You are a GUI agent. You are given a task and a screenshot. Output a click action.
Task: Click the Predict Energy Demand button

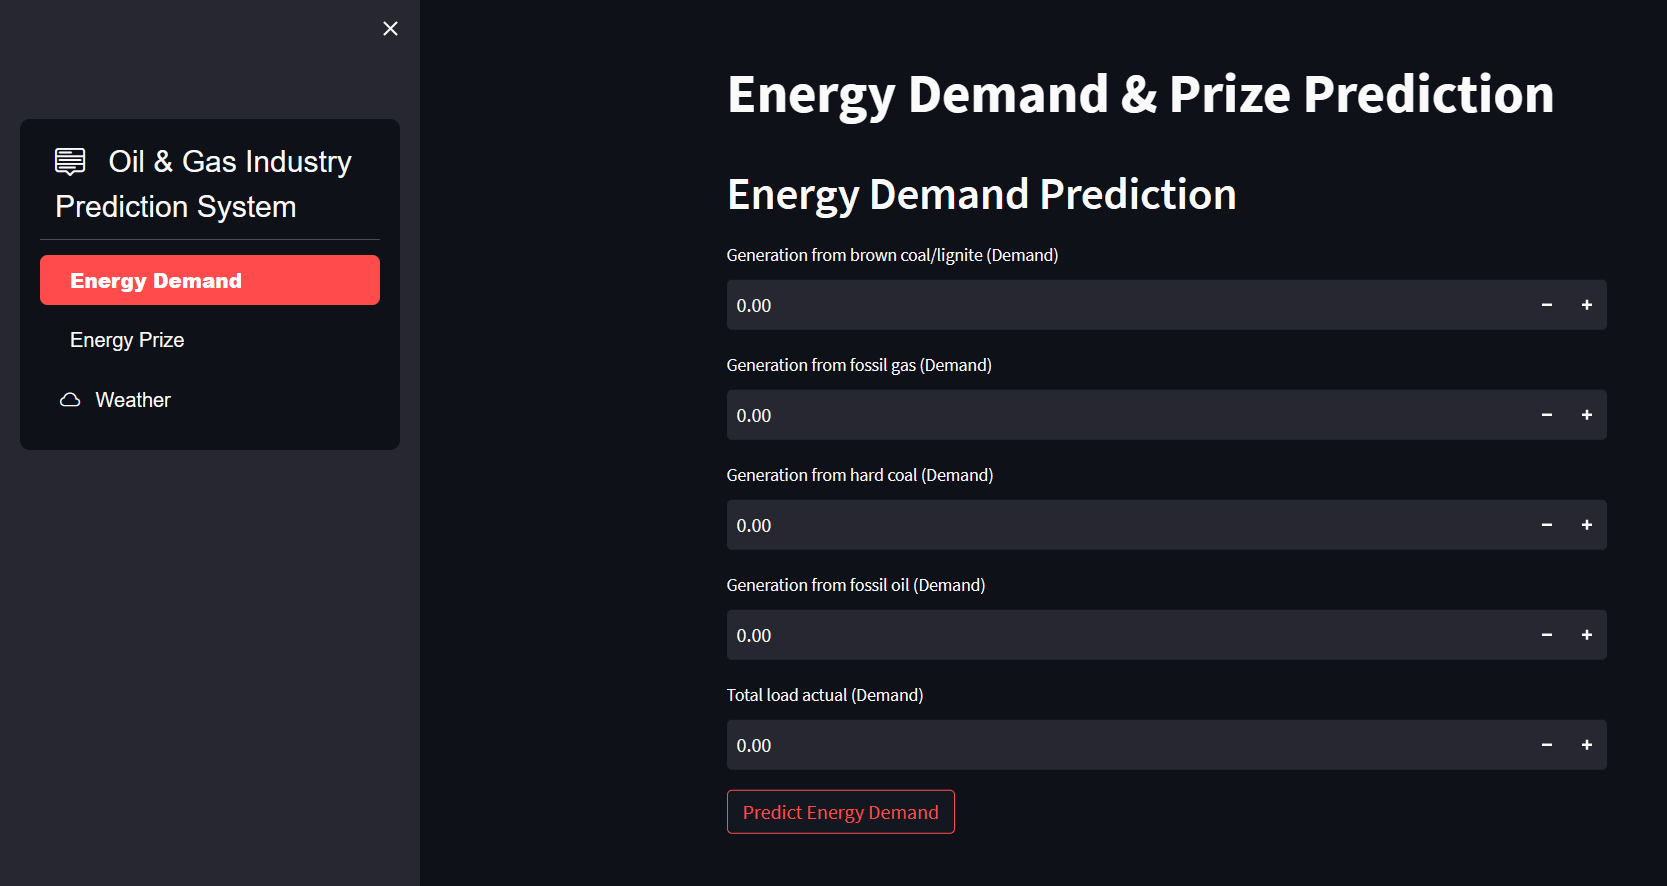(x=840, y=812)
